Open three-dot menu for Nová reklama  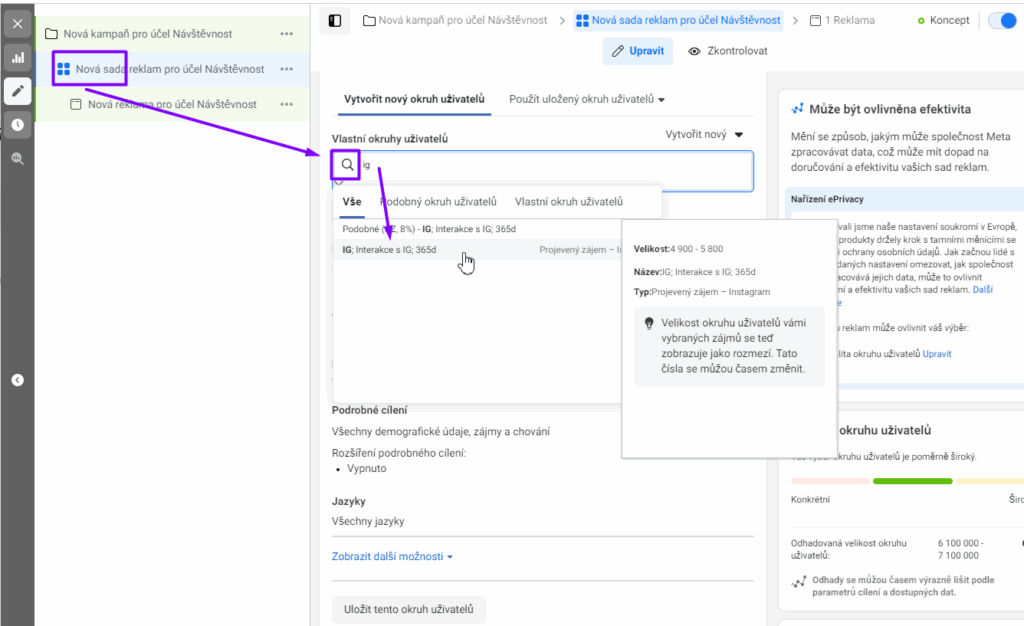click(x=287, y=104)
